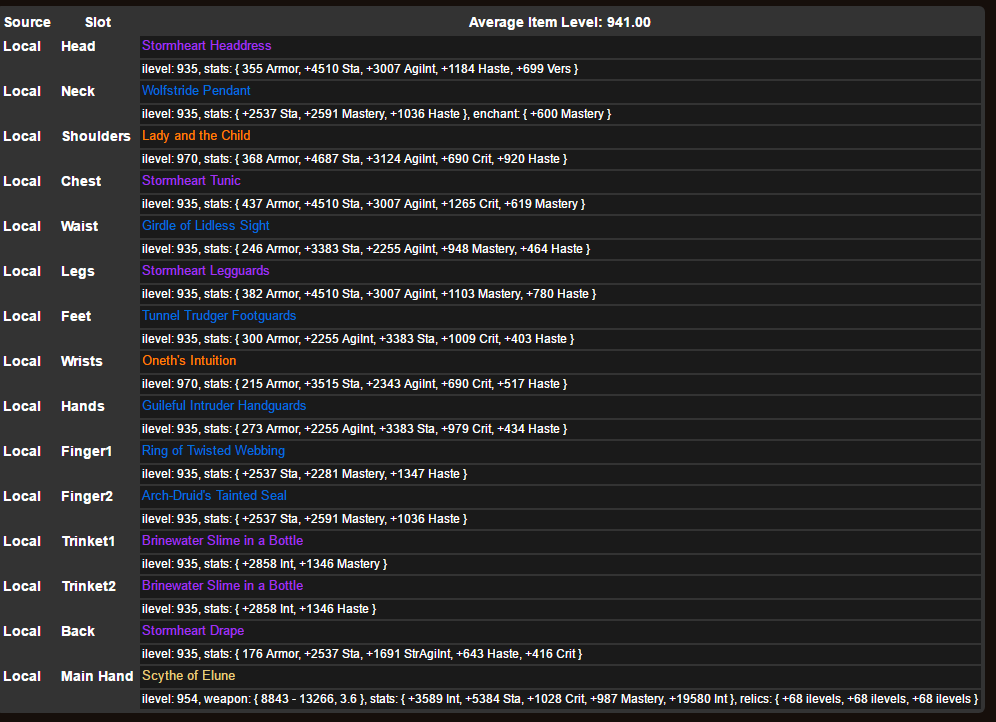Screen dimensions: 996x722
Task: Open the Scythe of Elune item link
Action: tap(189, 676)
